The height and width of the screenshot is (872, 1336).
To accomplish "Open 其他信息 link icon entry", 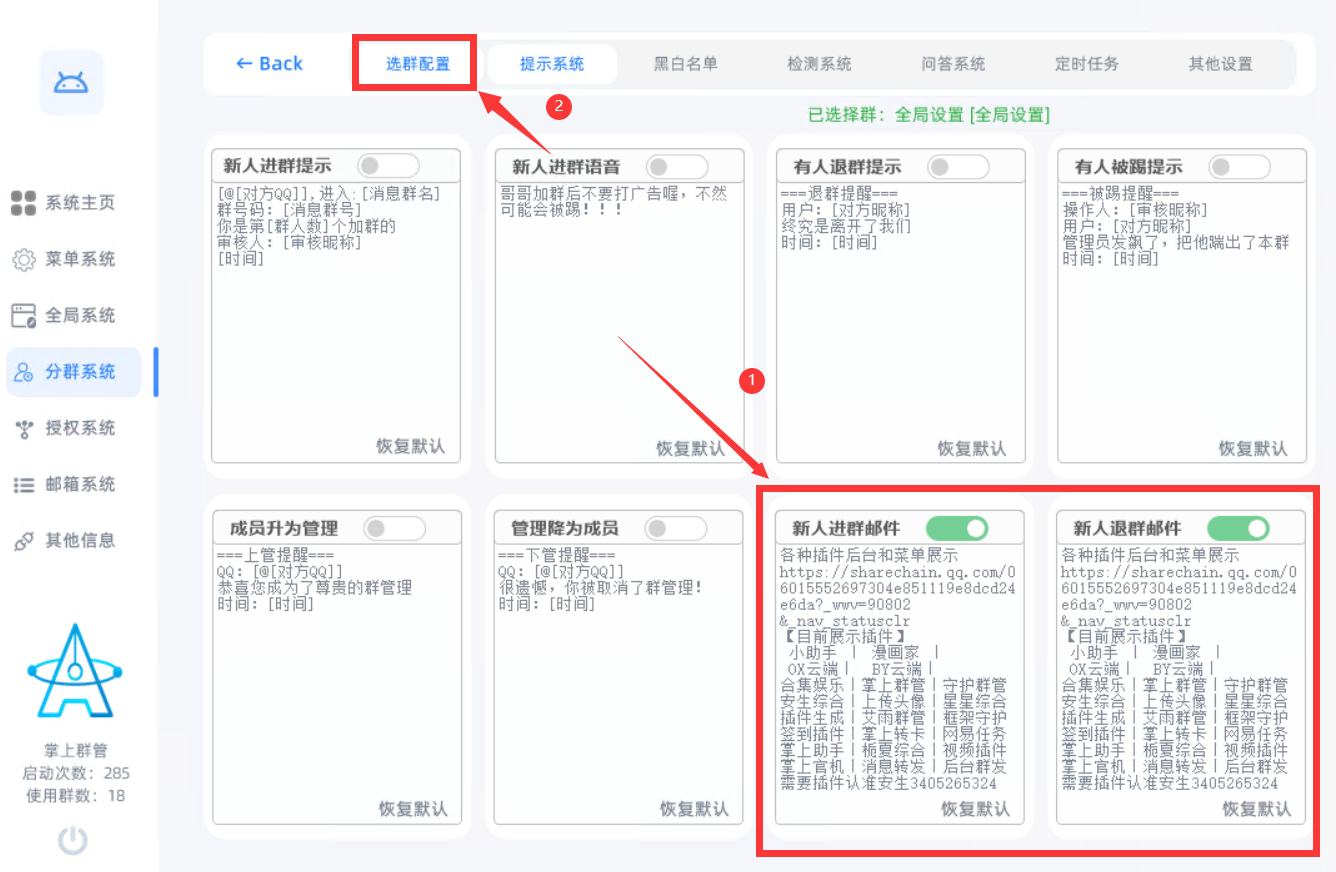I will click(x=64, y=541).
